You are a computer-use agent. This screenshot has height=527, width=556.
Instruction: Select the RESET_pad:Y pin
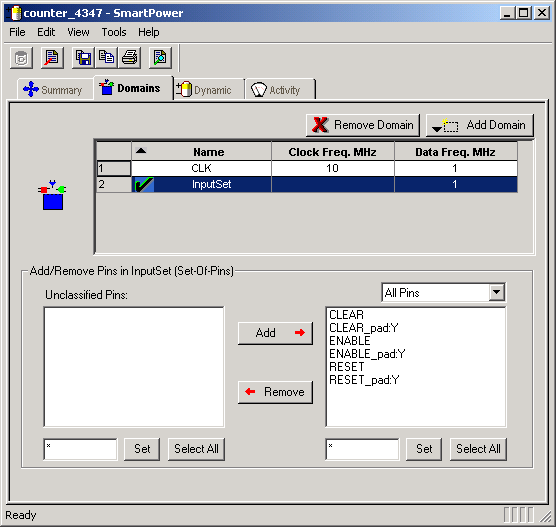pyautogui.click(x=364, y=380)
